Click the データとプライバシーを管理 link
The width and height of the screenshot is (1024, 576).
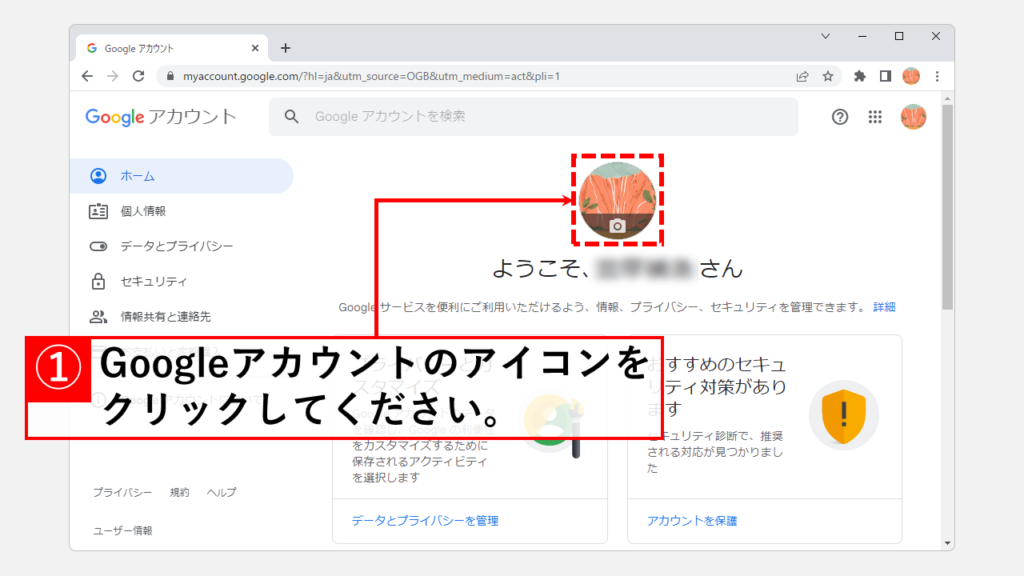pos(425,521)
